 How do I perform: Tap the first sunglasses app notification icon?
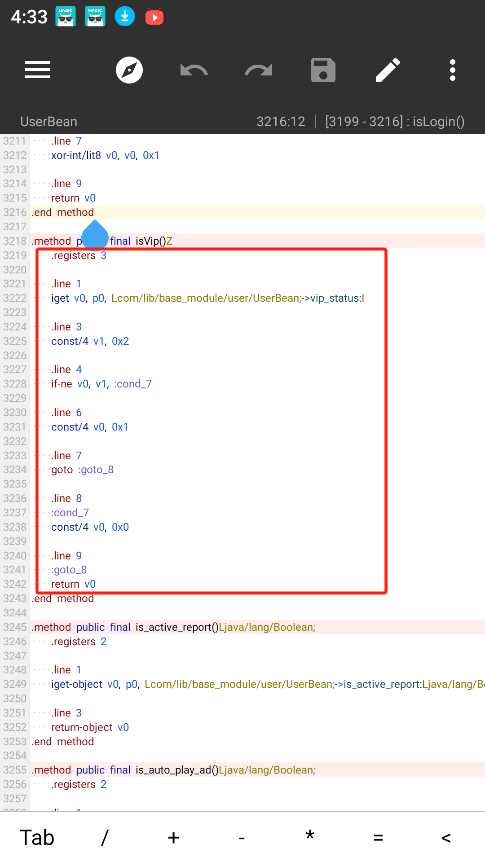tap(65, 17)
